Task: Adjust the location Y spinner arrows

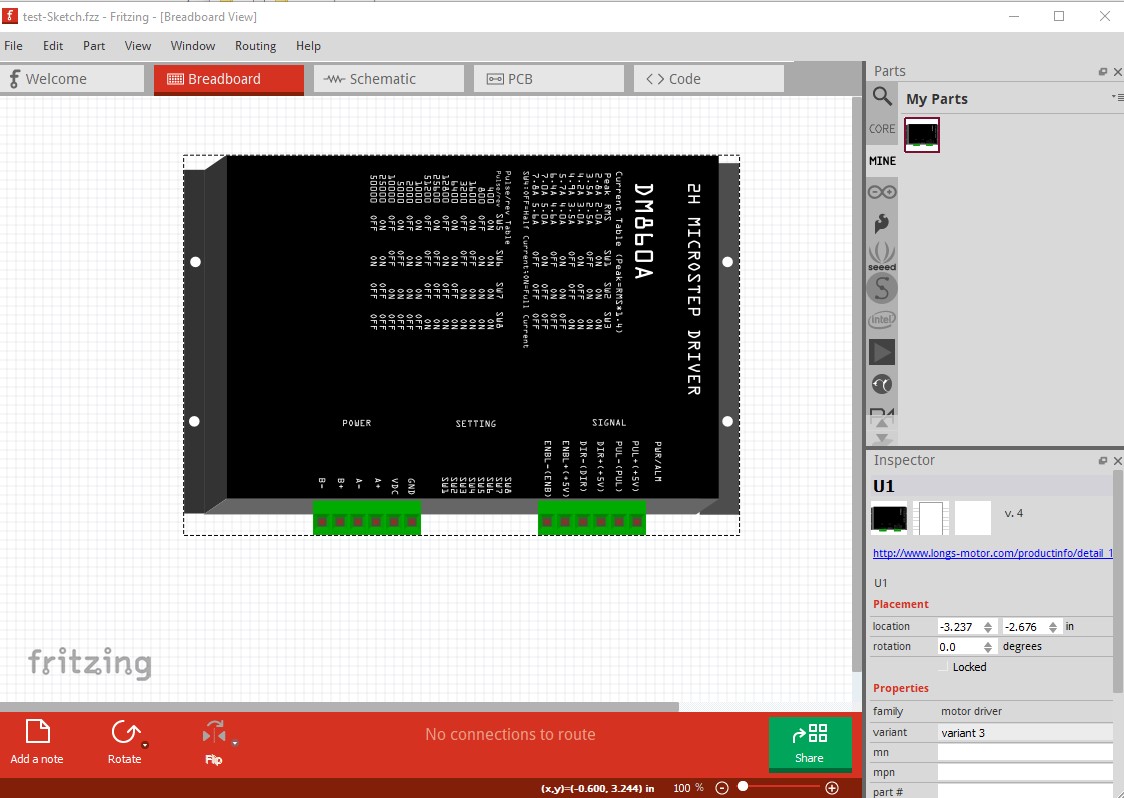Action: 1052,627
